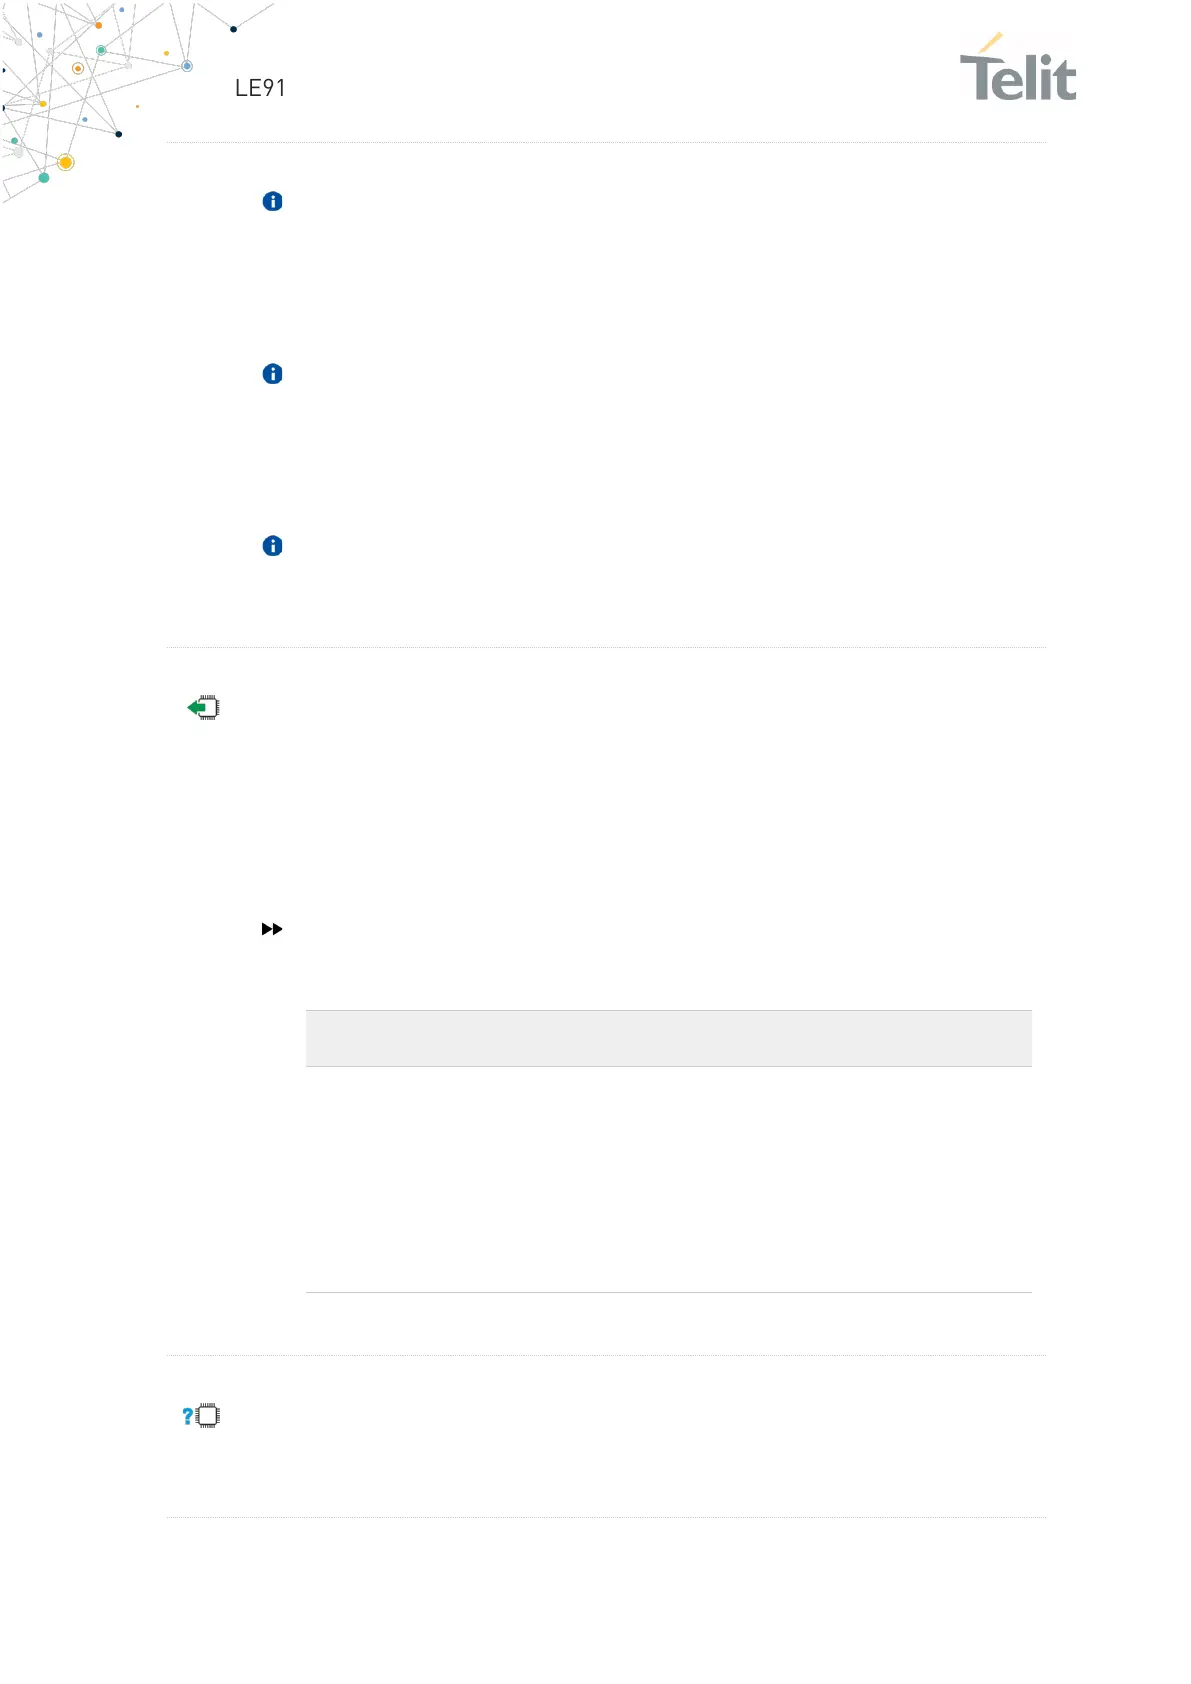Click the green arrow chip command icon

[204, 708]
